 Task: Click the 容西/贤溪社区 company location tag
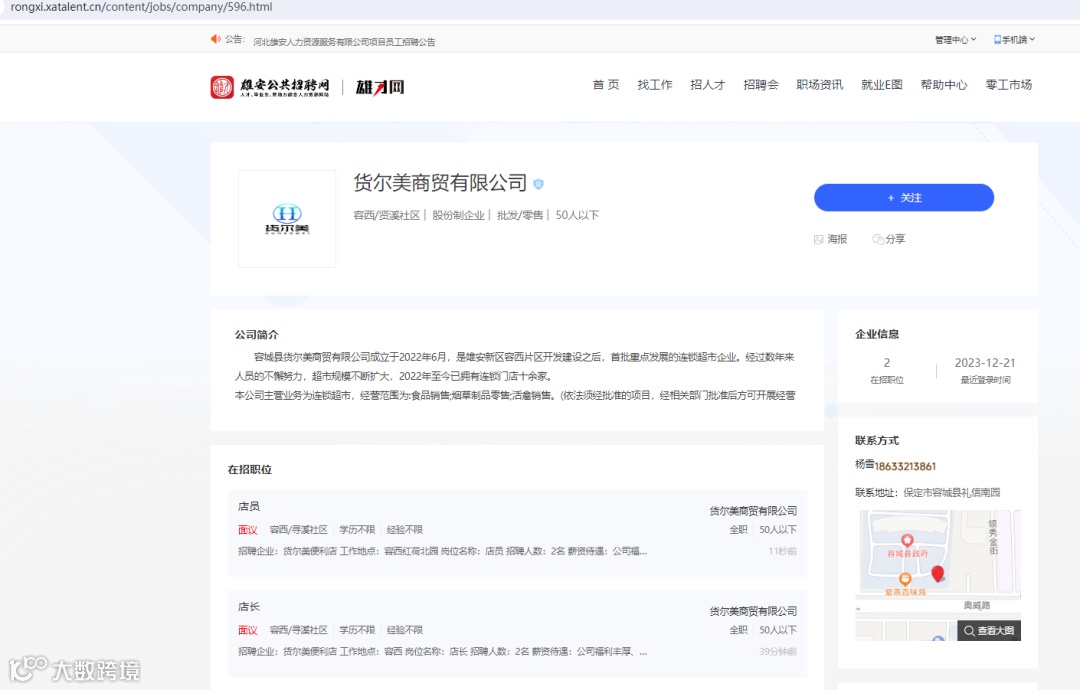(x=386, y=216)
